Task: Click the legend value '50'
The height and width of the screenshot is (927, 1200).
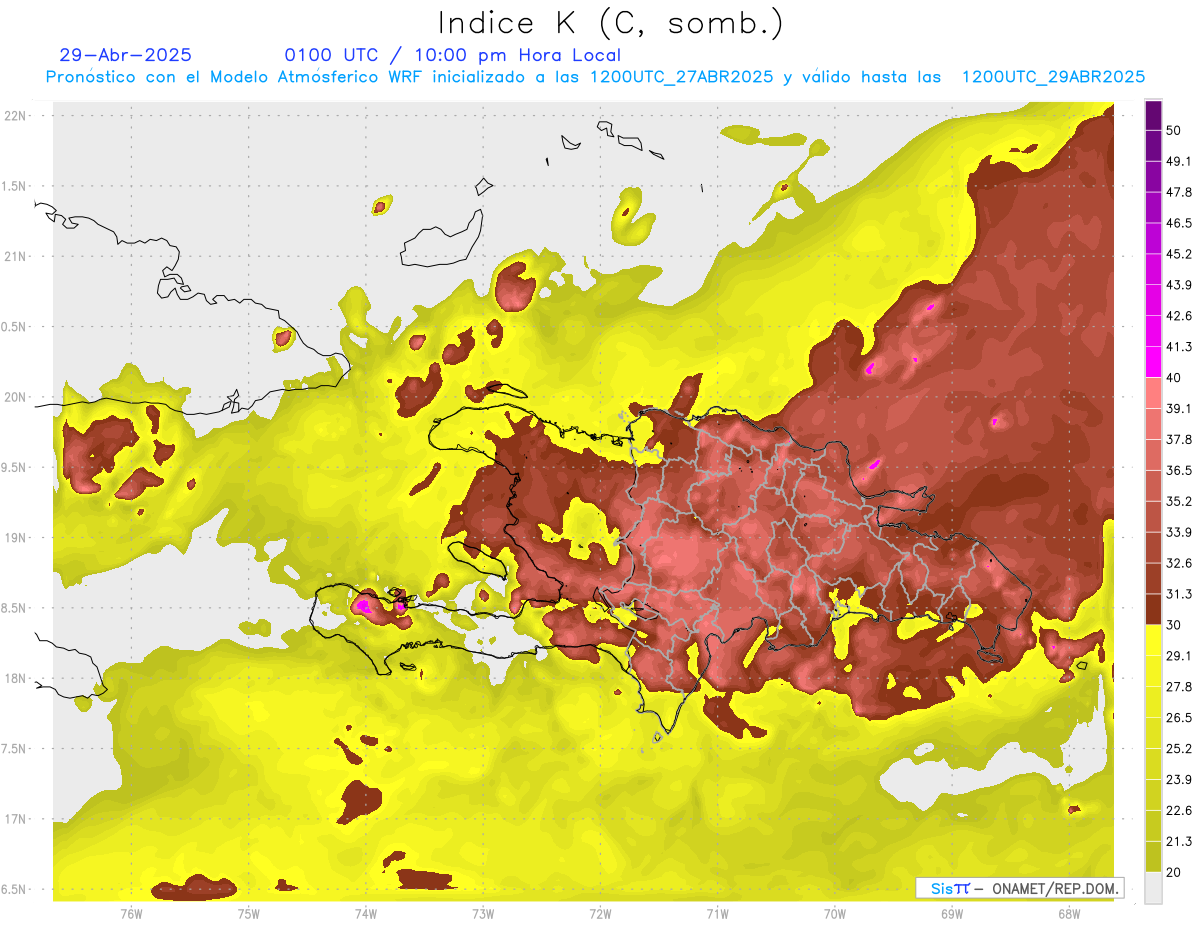Action: click(1174, 130)
